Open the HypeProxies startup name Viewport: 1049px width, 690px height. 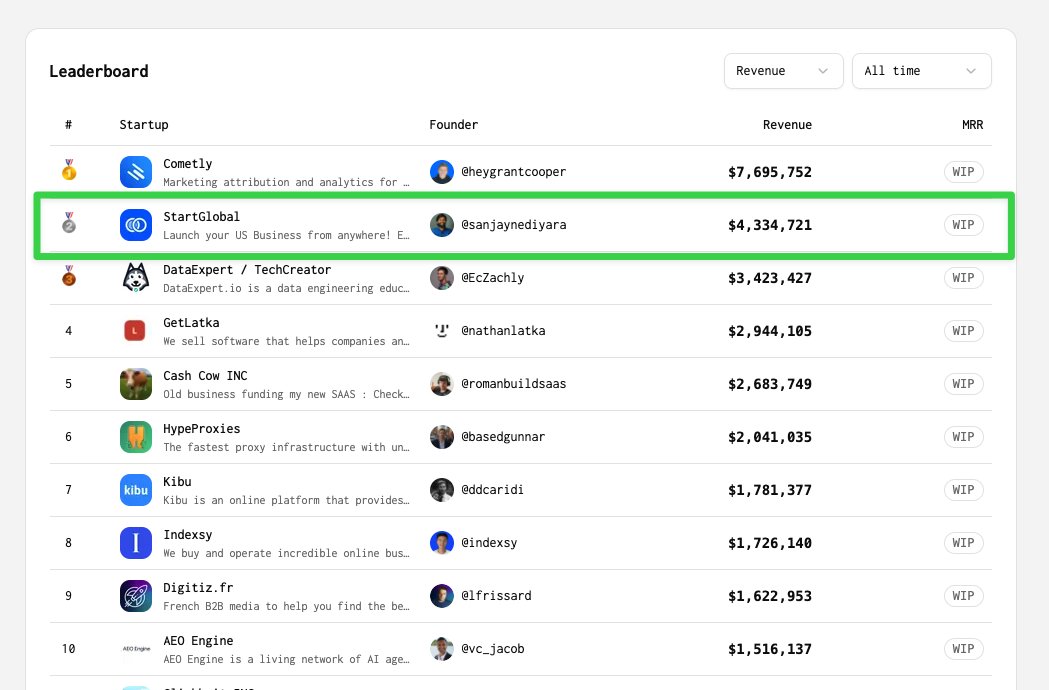[201, 429]
